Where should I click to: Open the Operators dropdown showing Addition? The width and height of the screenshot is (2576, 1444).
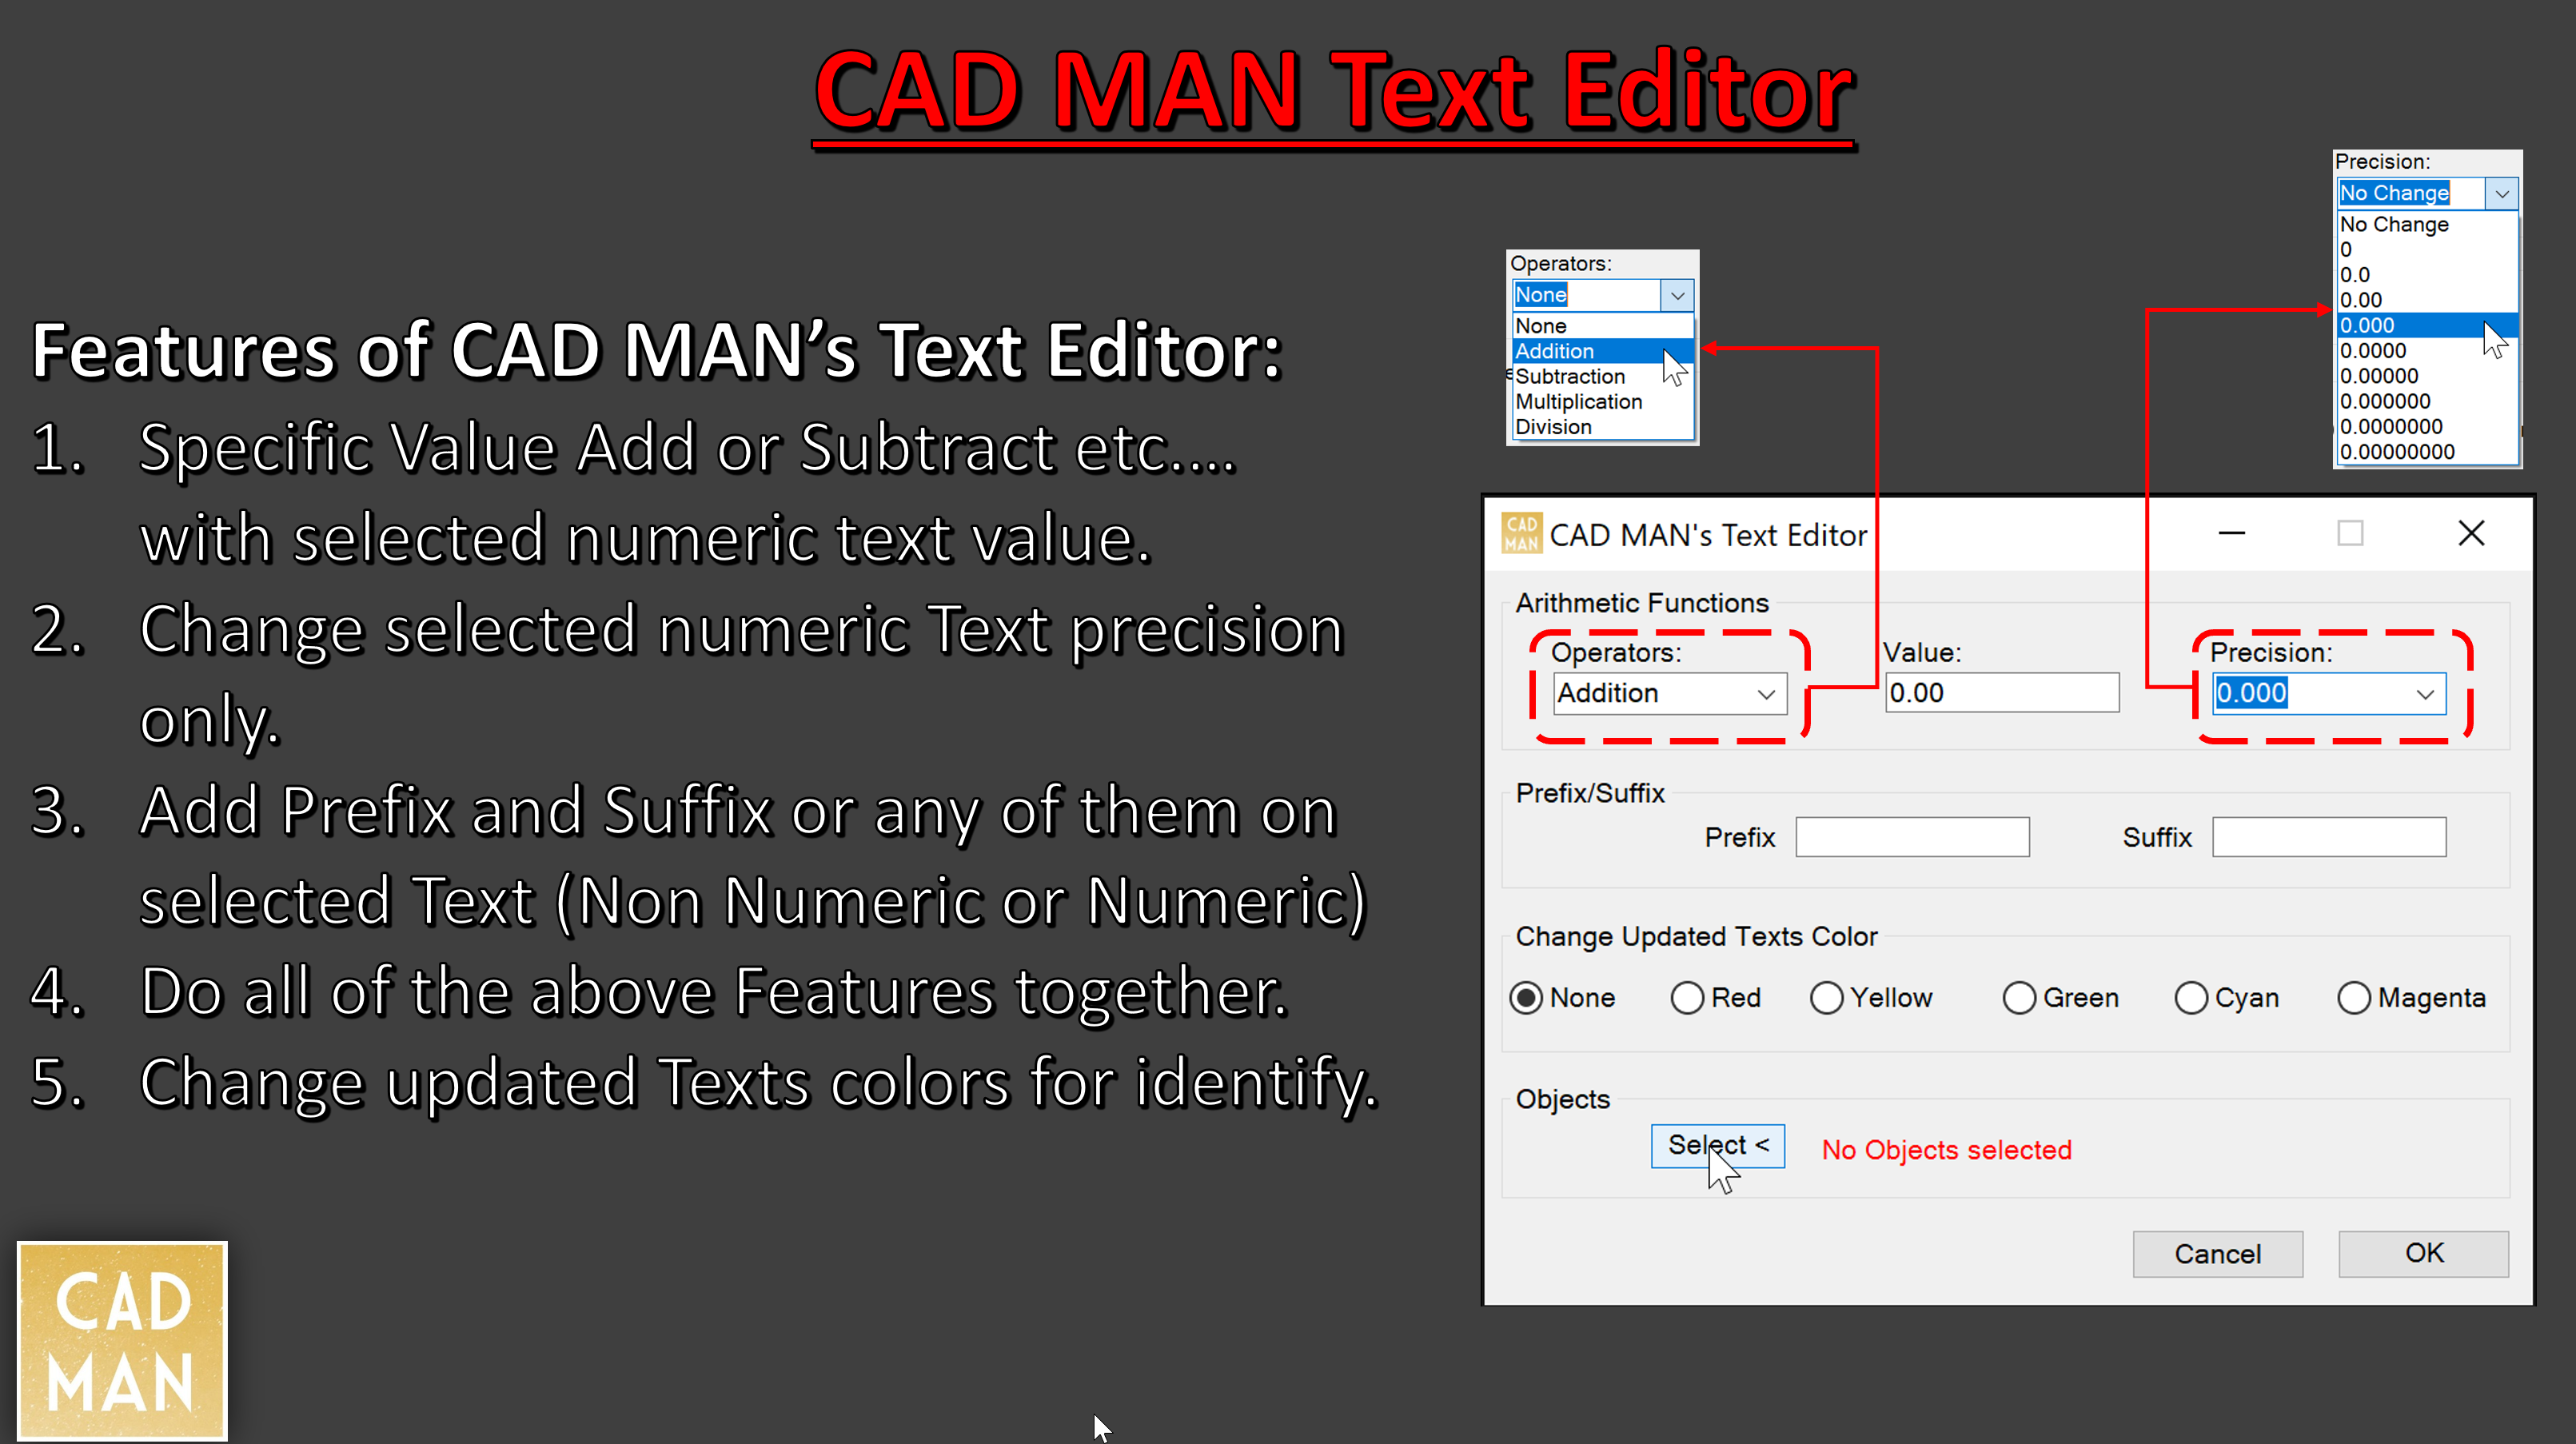[1766, 694]
